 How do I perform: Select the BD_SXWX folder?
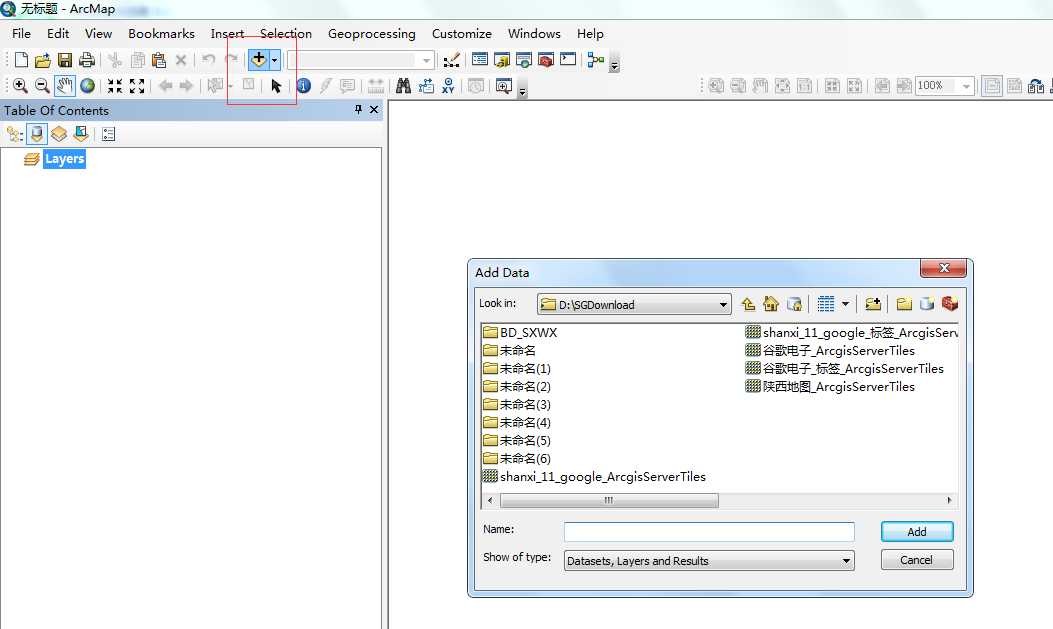tap(520, 332)
